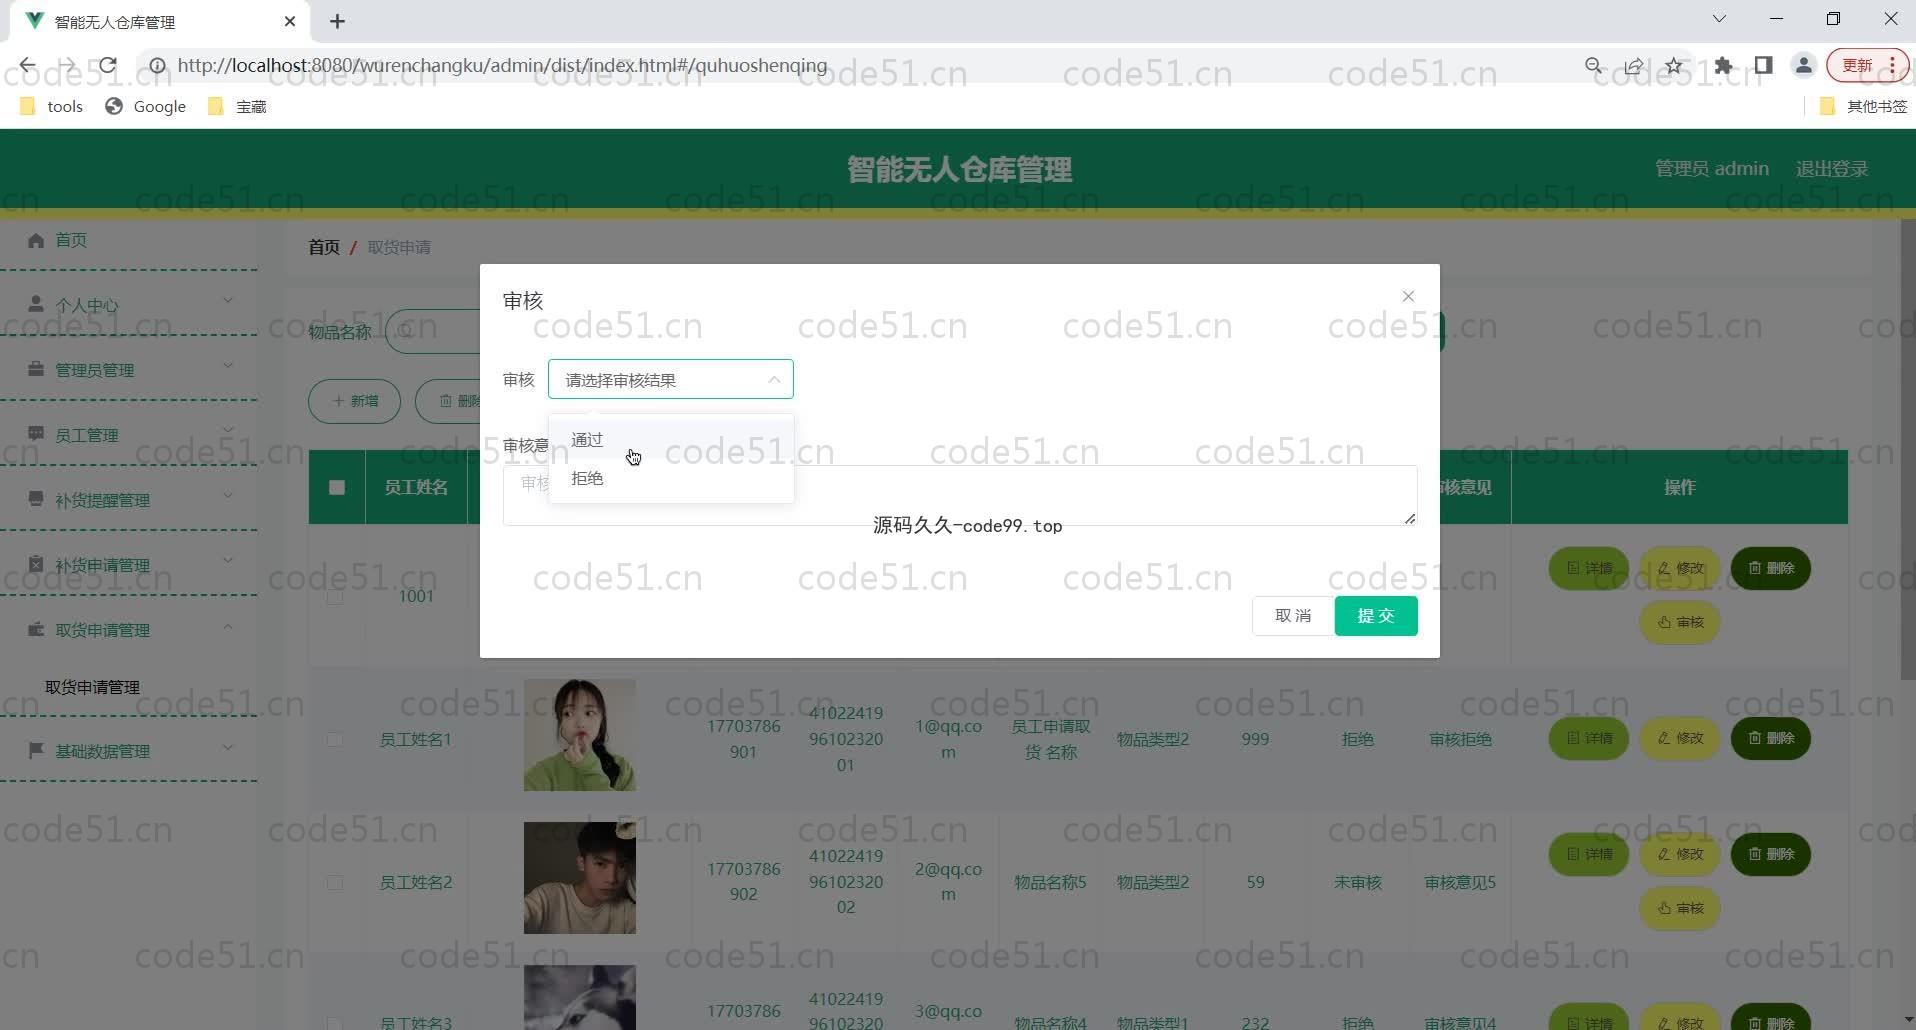Click the zoom magnifier icon
The height and width of the screenshot is (1030, 1916).
(x=1594, y=65)
